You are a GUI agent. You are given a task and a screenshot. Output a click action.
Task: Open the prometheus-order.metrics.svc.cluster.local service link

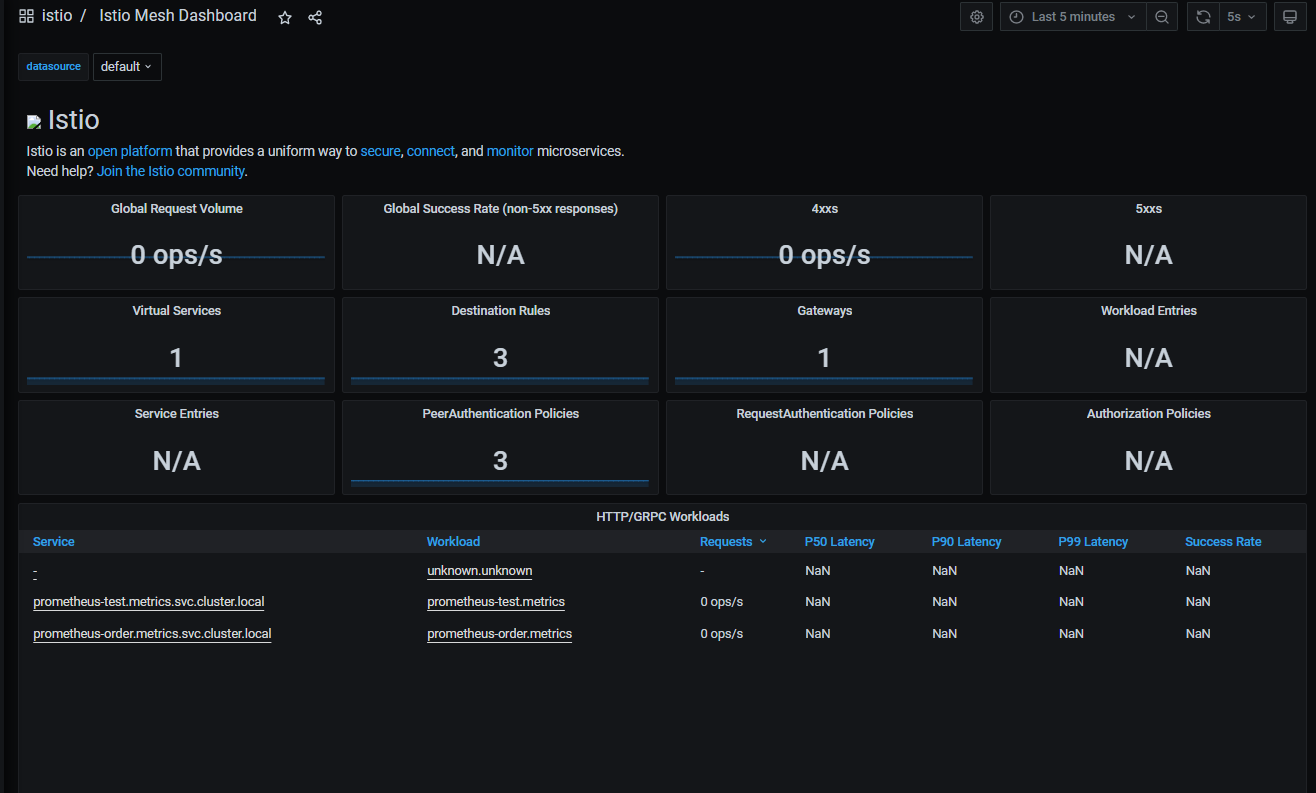click(152, 633)
